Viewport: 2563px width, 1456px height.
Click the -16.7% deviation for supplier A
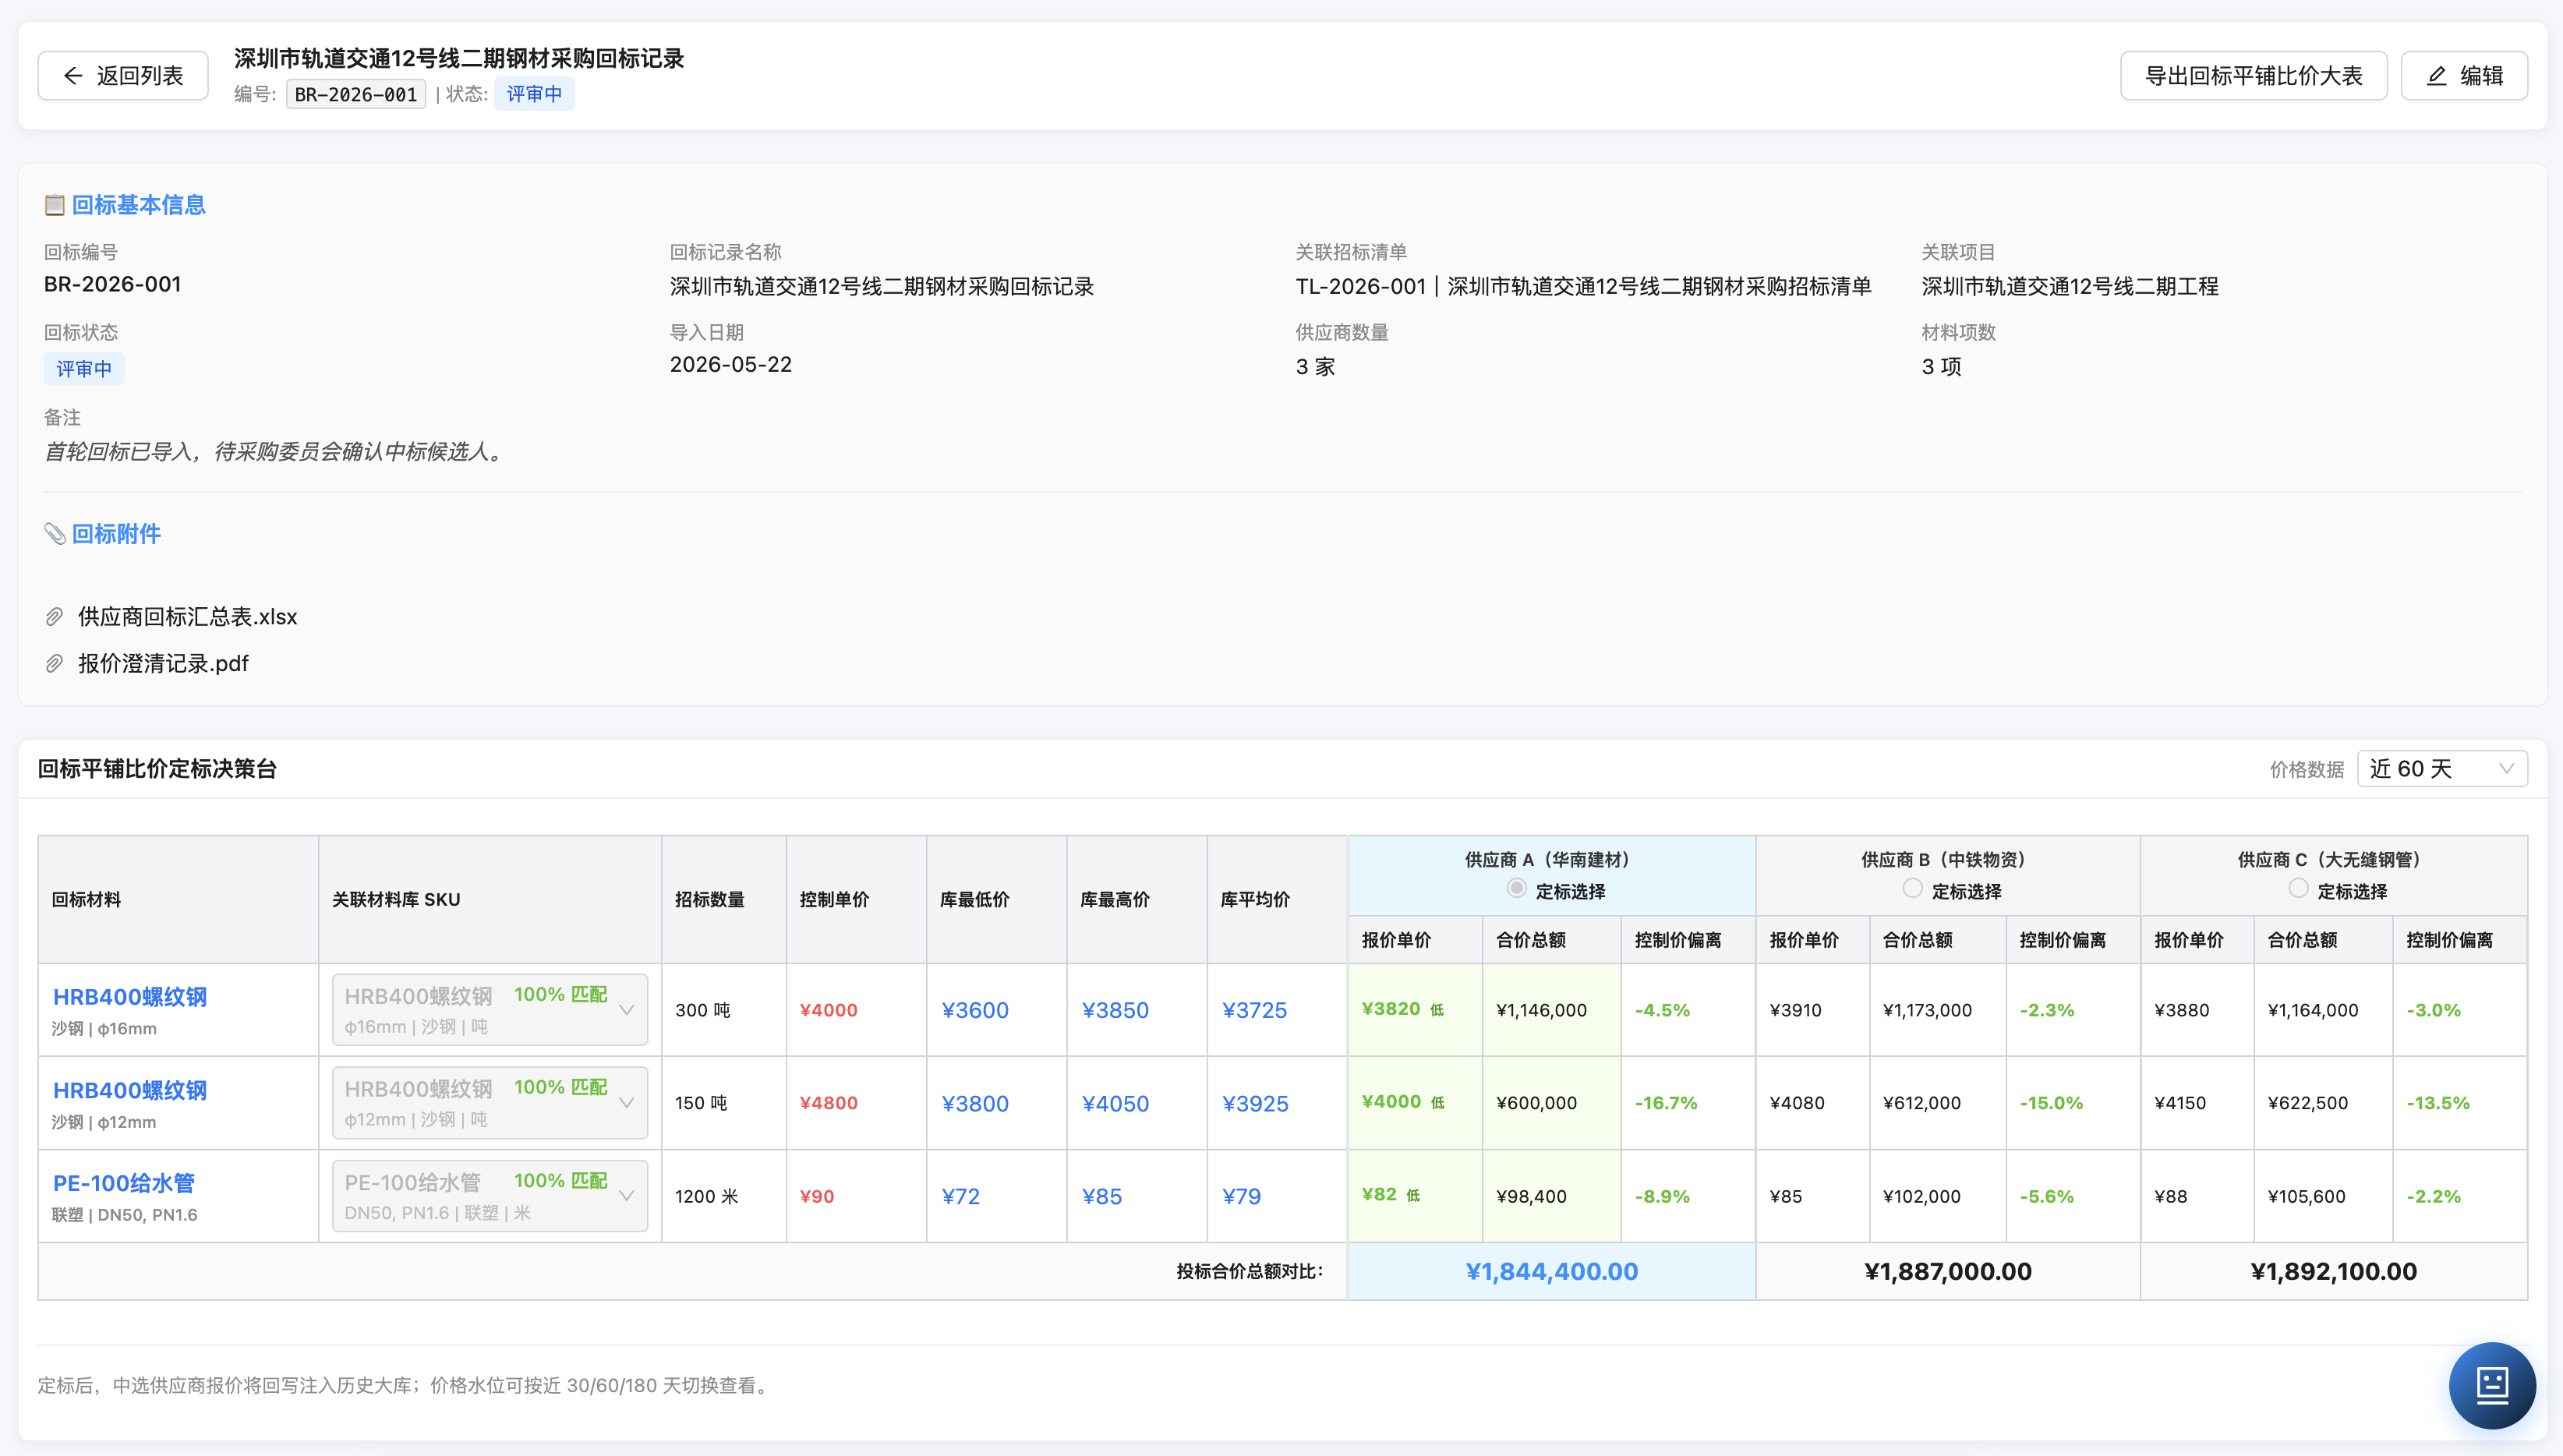pos(1666,1103)
